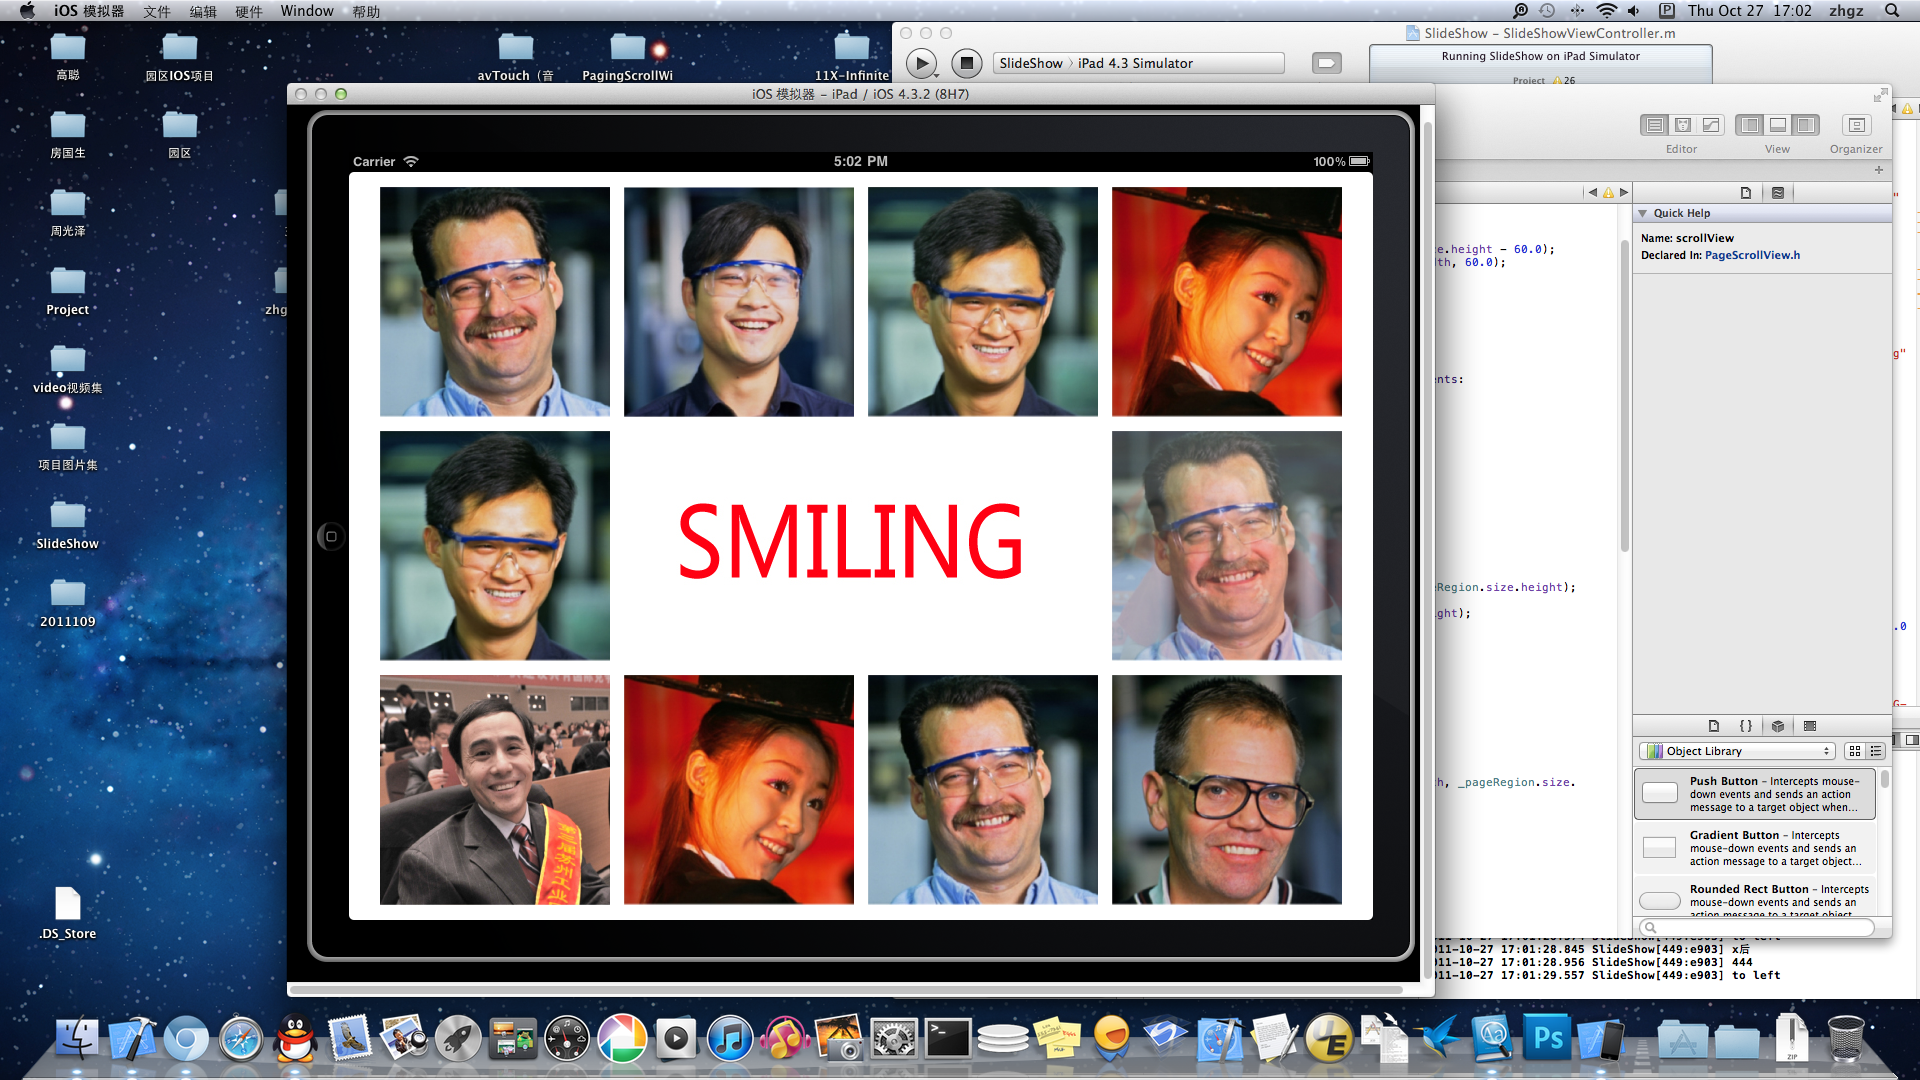The width and height of the screenshot is (1920, 1080).
Task: Open the Window menu in menu bar
Action: click(306, 11)
